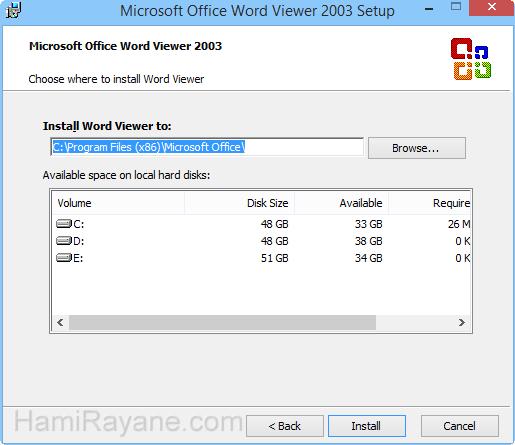Screen dimensions: 515x445
Task: Click the Required column header
Action: coord(429,203)
